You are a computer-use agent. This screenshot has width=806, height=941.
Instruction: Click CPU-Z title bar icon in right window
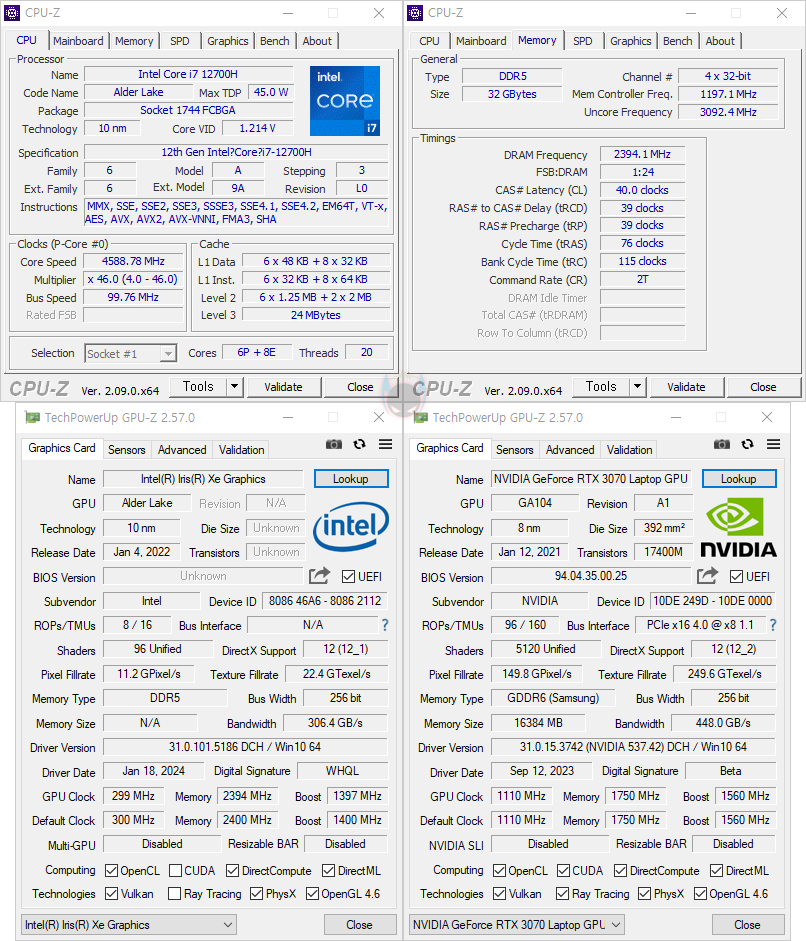tap(415, 13)
